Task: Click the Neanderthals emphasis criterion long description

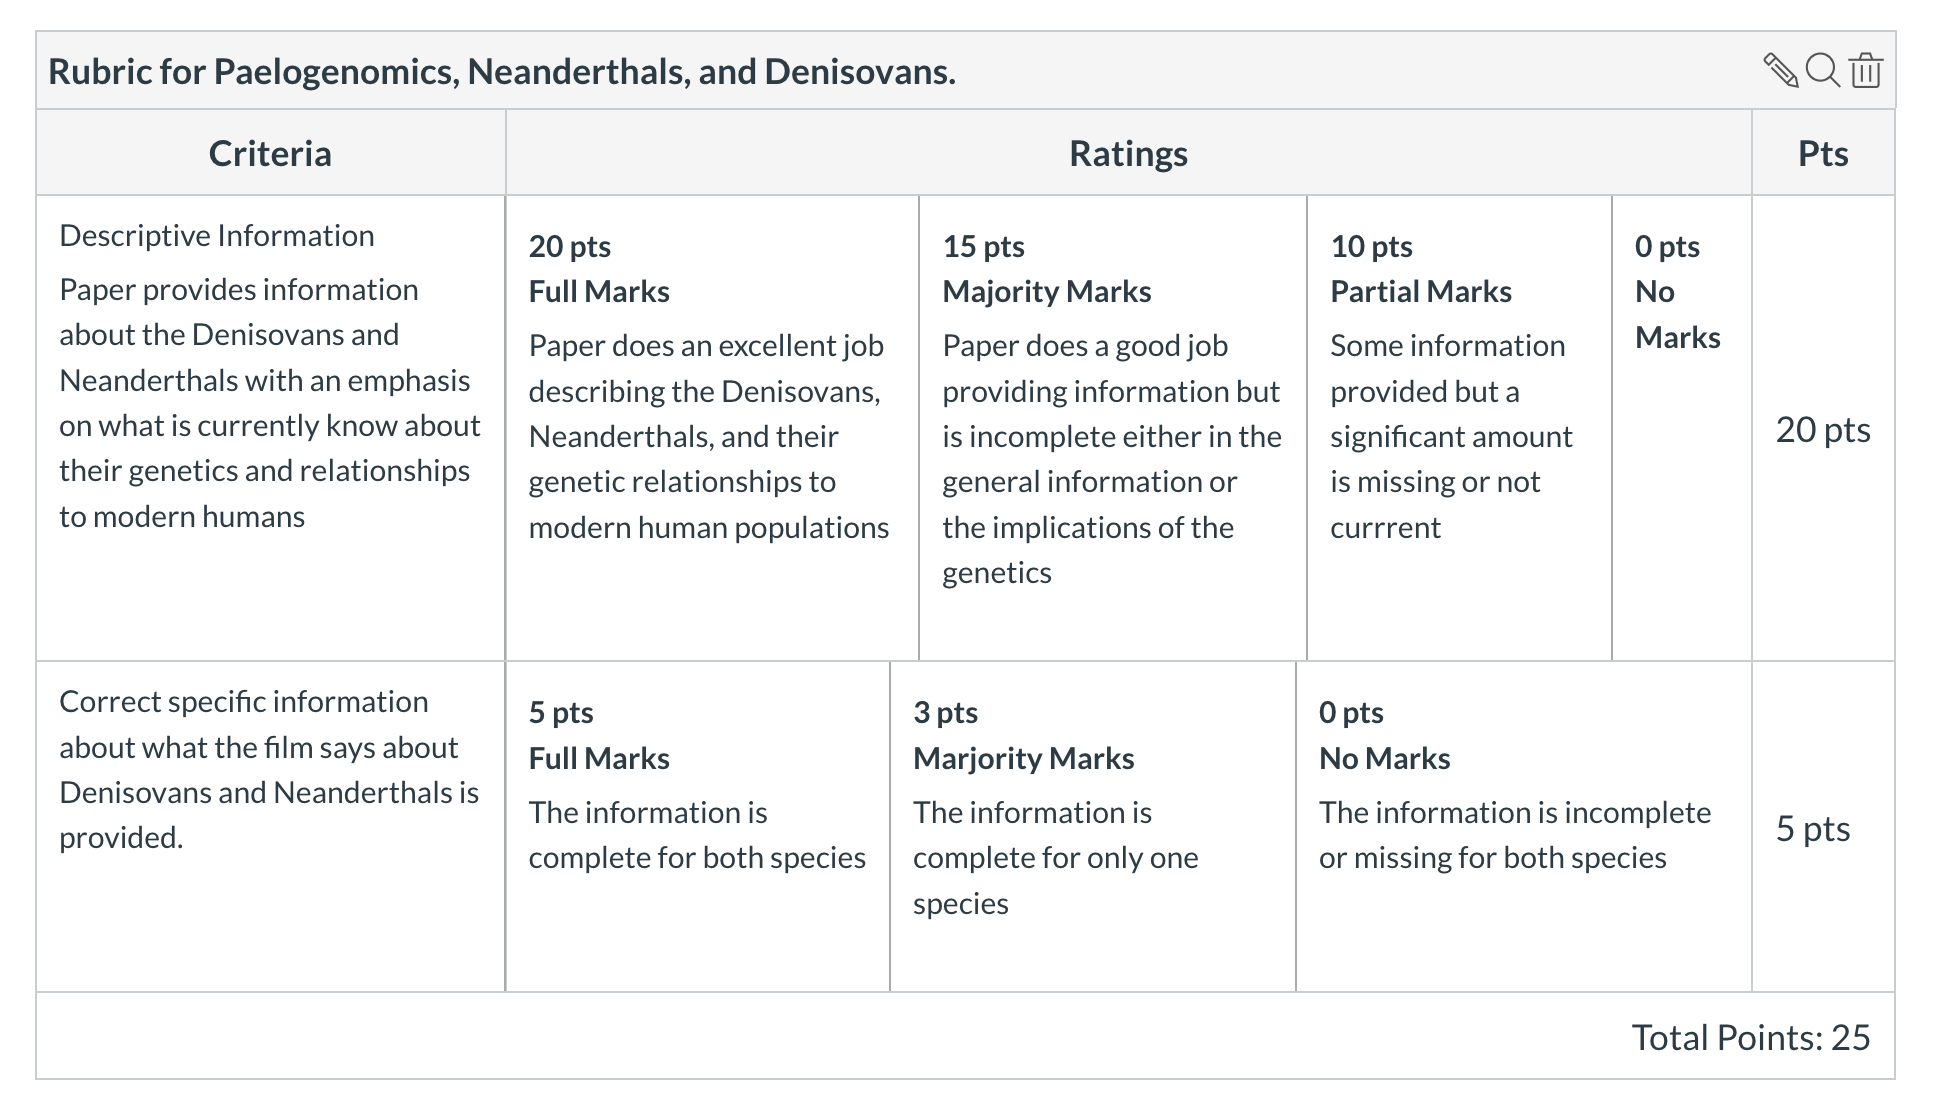Action: 270,403
